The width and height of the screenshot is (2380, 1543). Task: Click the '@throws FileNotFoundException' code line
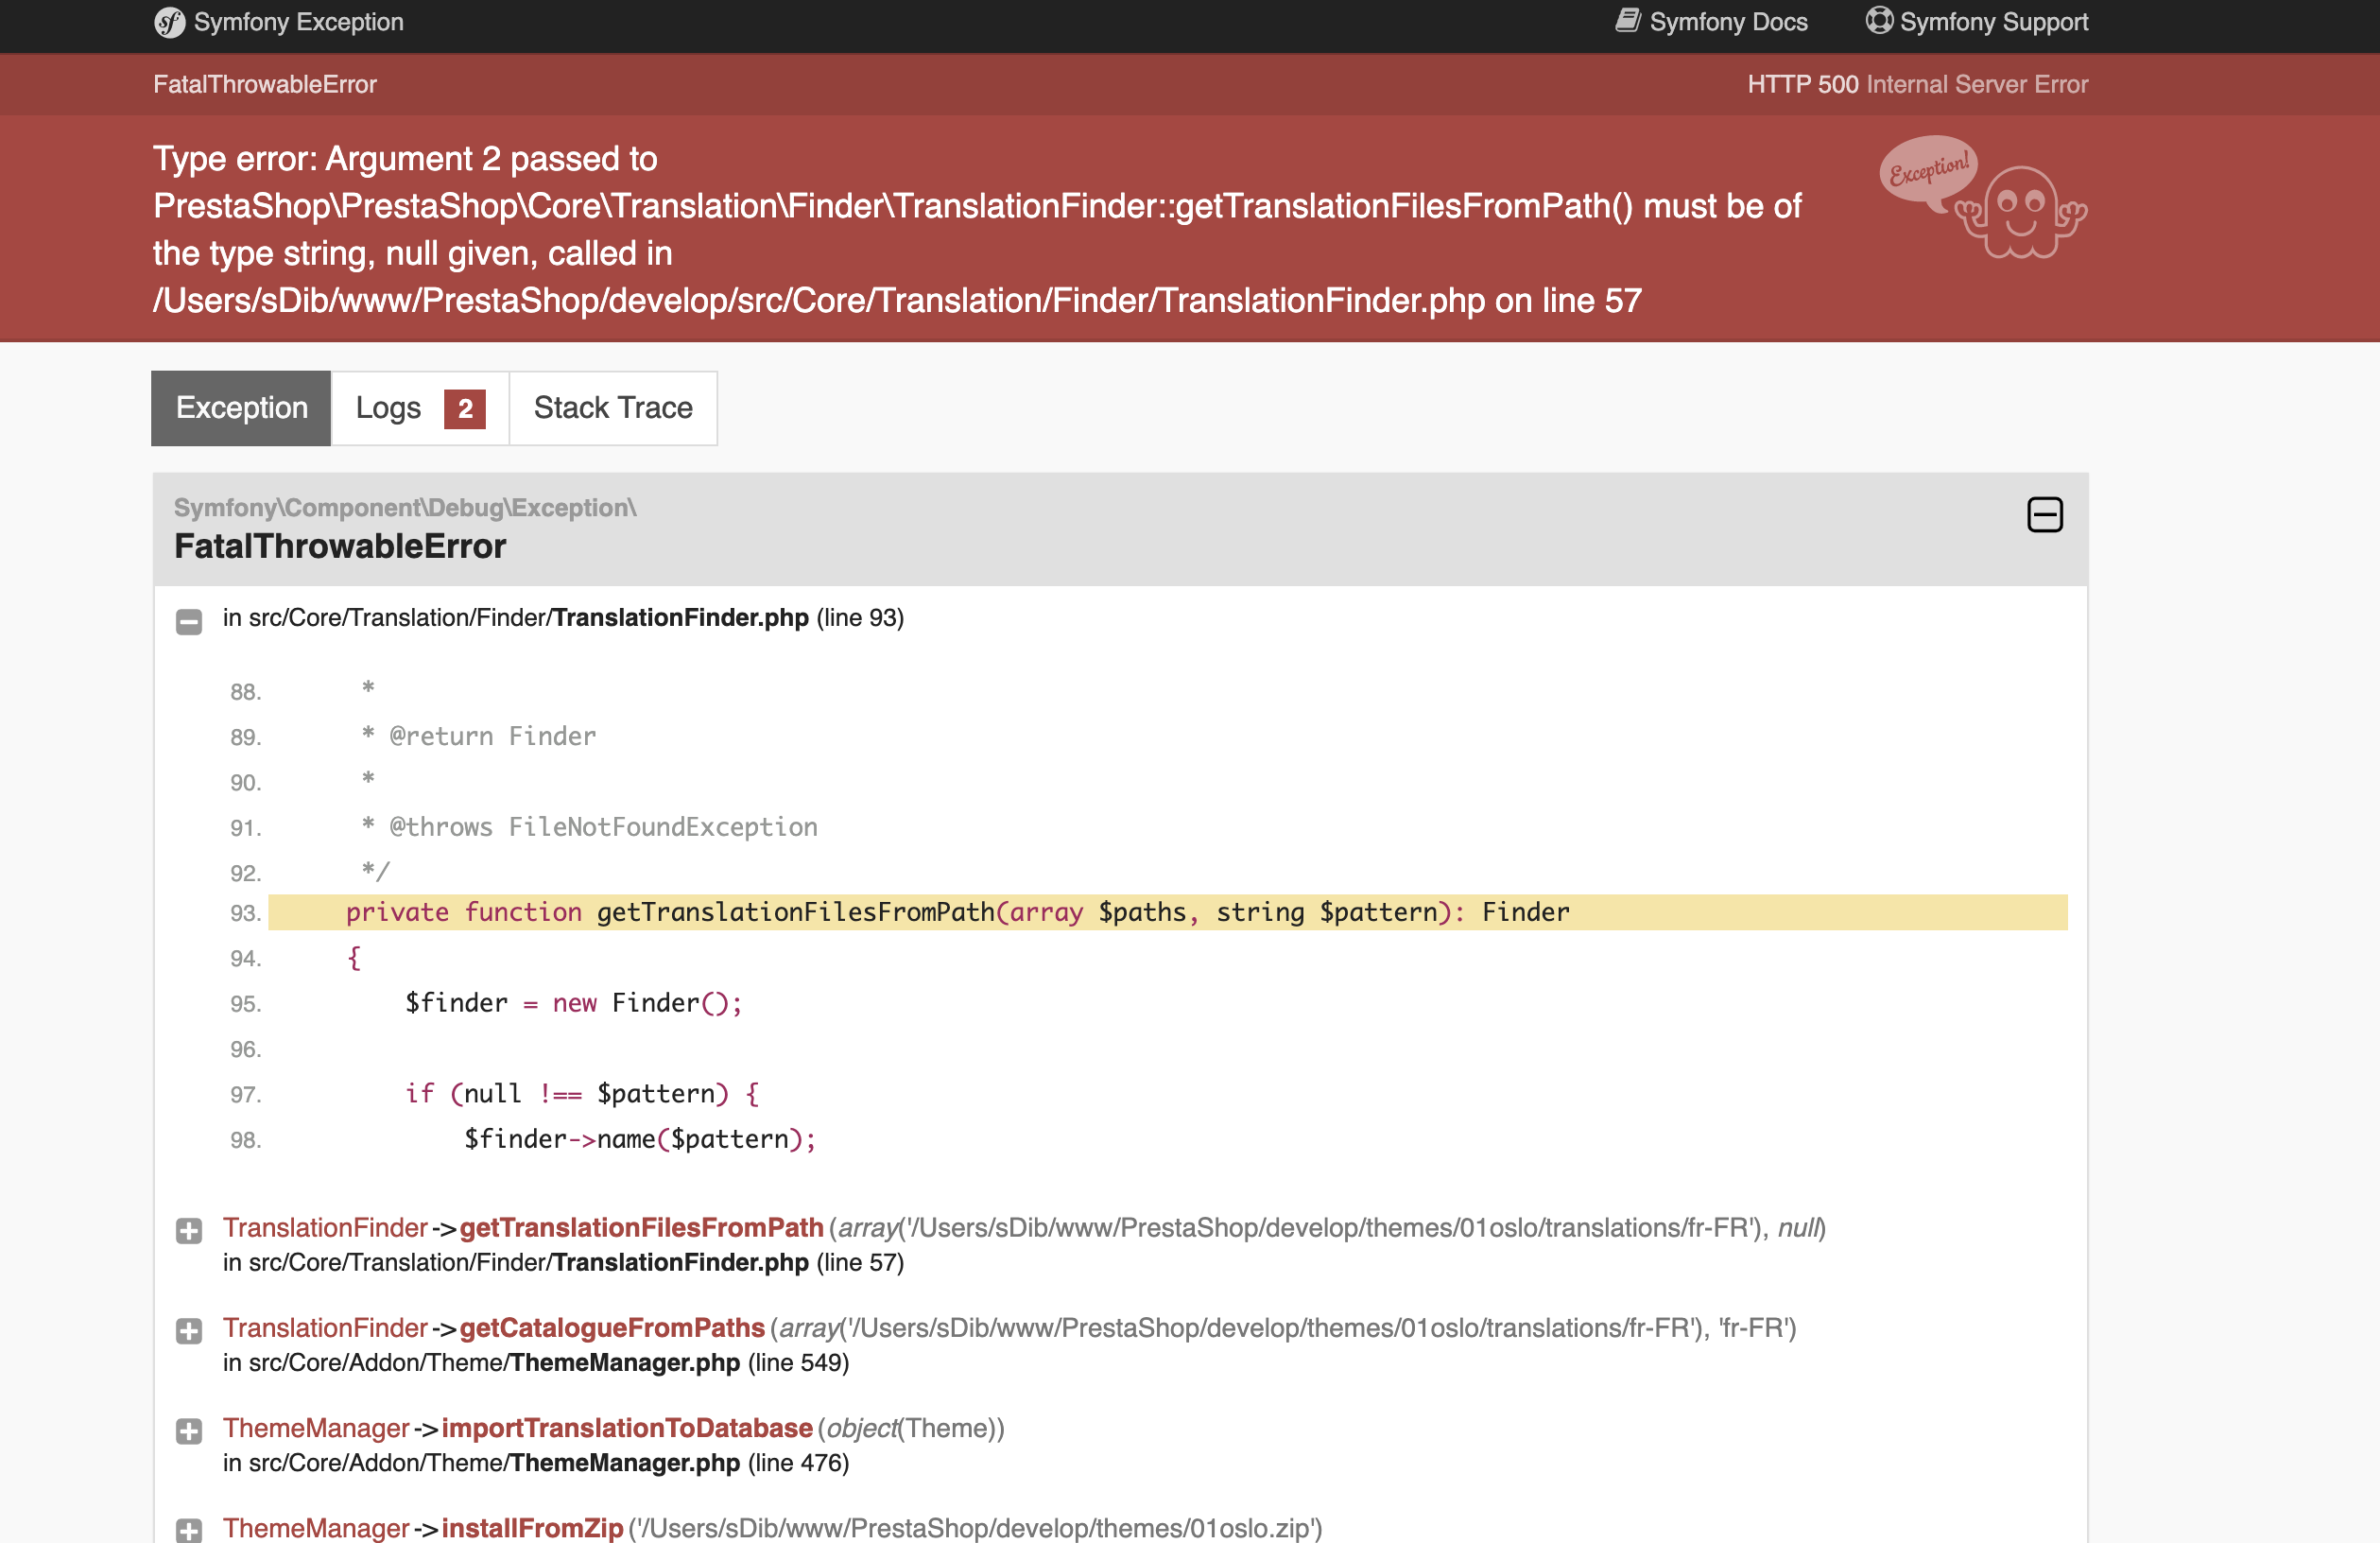point(589,827)
